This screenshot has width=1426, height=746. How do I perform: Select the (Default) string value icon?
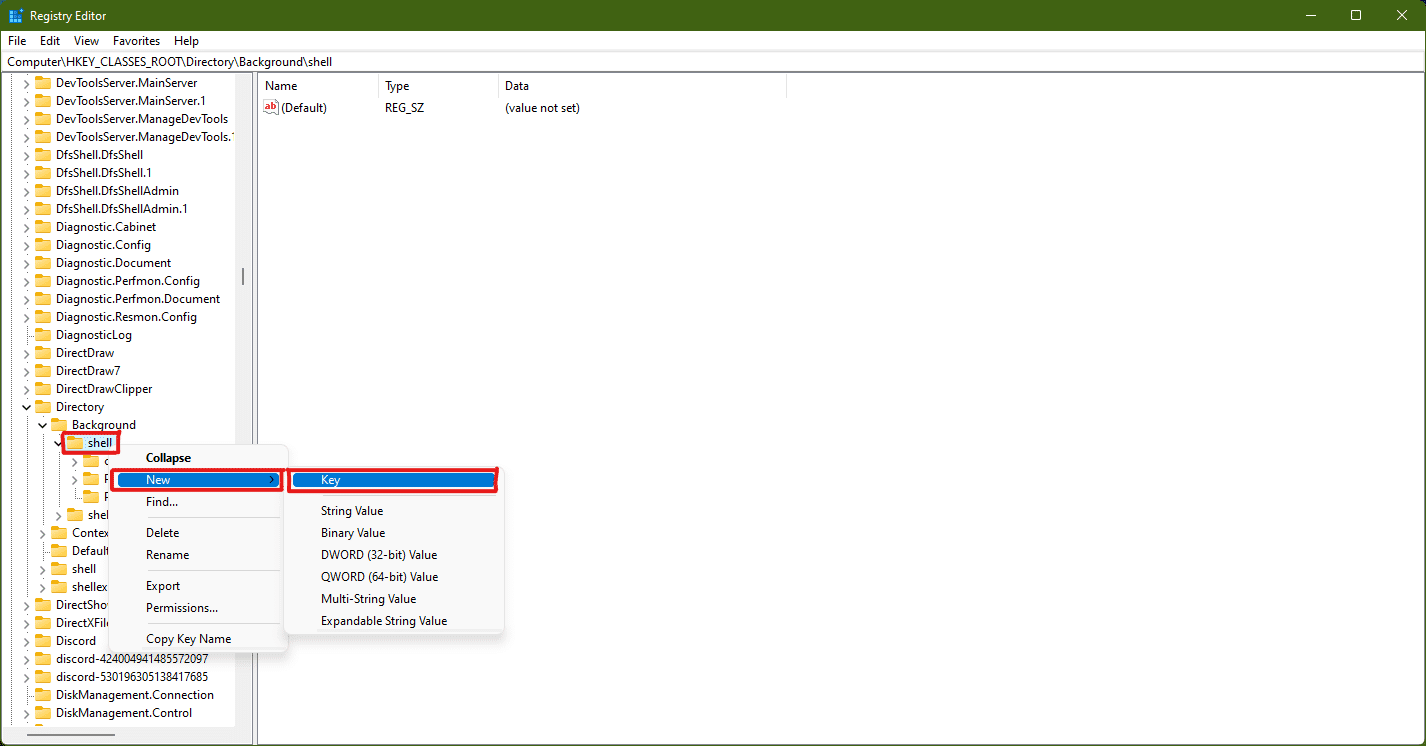[270, 107]
